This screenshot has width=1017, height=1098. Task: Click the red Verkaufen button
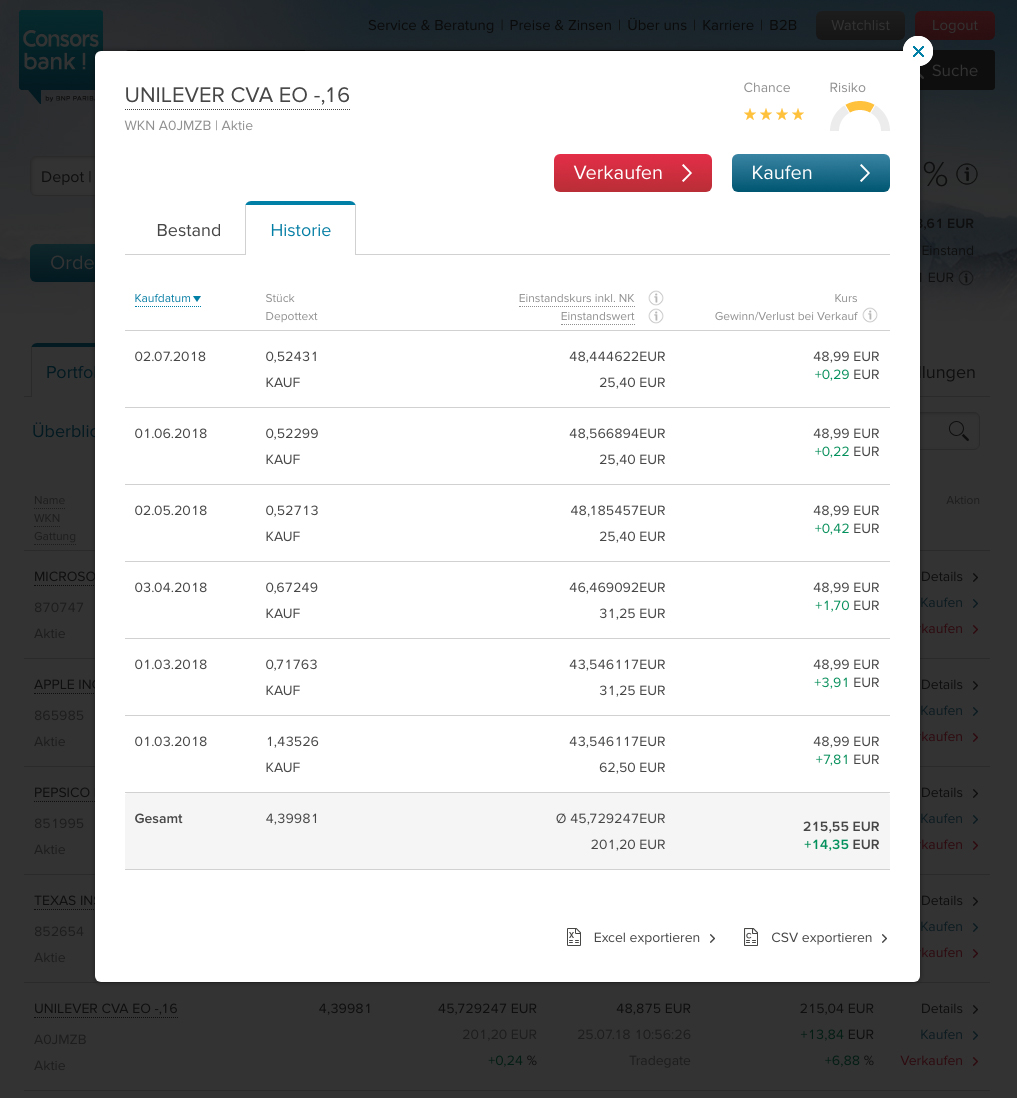[x=632, y=173]
